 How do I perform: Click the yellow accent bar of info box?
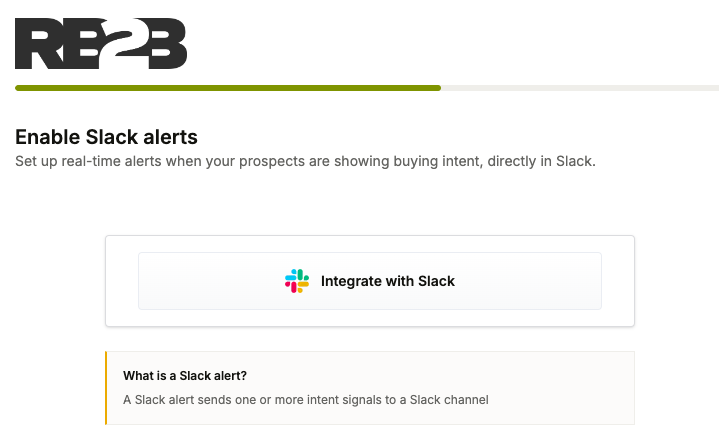coord(106,388)
